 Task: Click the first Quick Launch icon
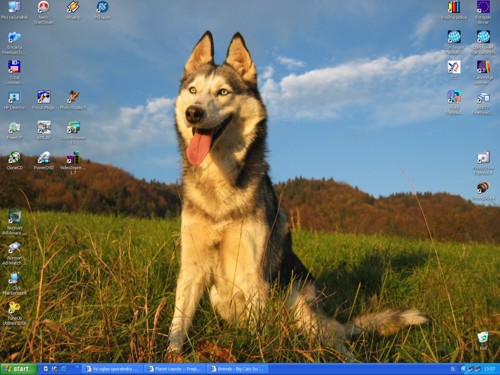46,369
